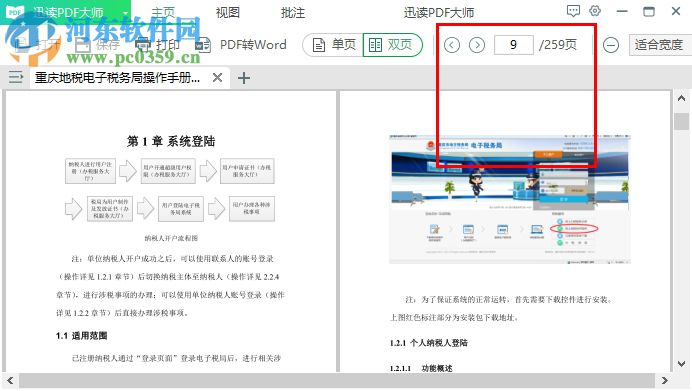
Task: Click the /259页 total pages label
Action: pos(558,45)
